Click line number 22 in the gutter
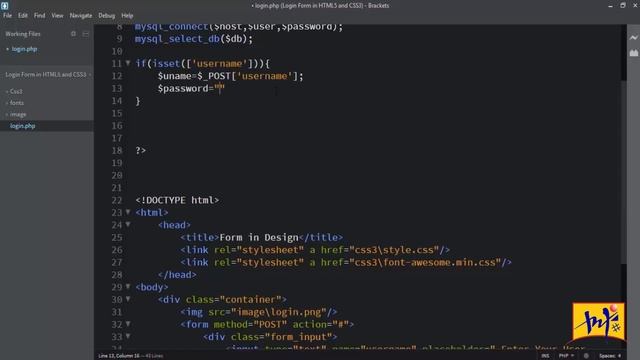This screenshot has height=360, width=640. click(x=117, y=200)
